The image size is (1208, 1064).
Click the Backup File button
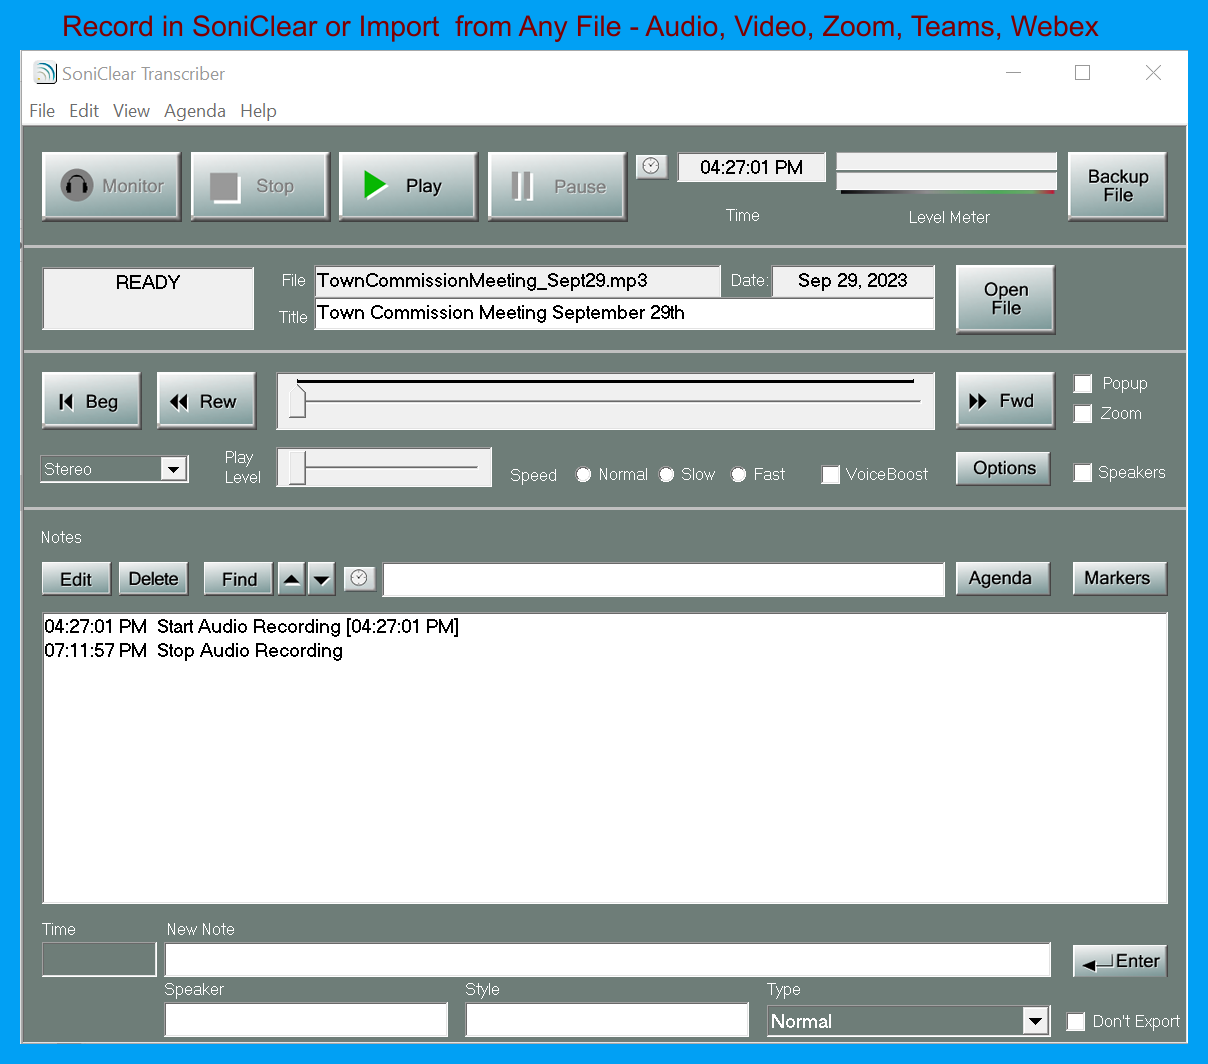1117,185
